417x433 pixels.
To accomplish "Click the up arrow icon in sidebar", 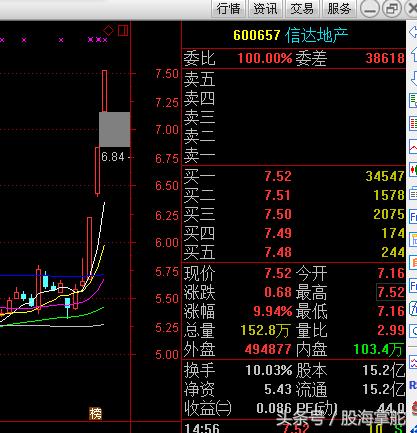I will [x=414, y=55].
